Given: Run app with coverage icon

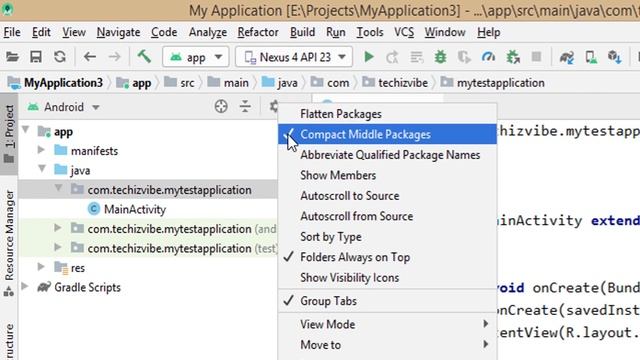Looking at the screenshot, I should click(x=464, y=57).
